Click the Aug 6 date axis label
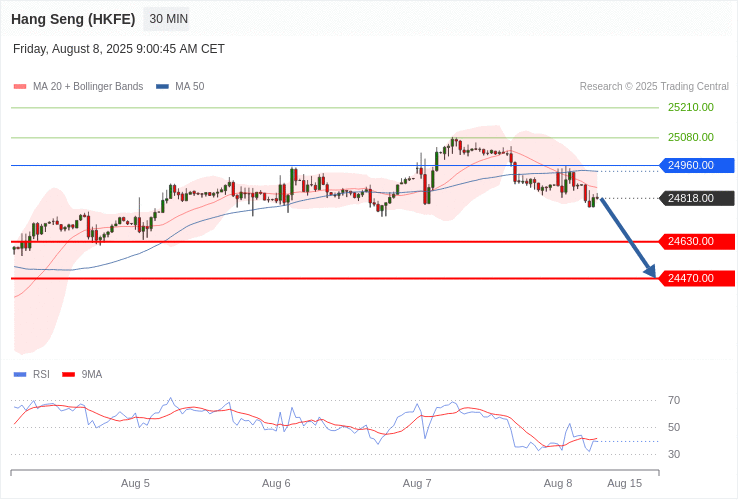Viewport: 738px width, 500px height. pyautogui.click(x=276, y=484)
